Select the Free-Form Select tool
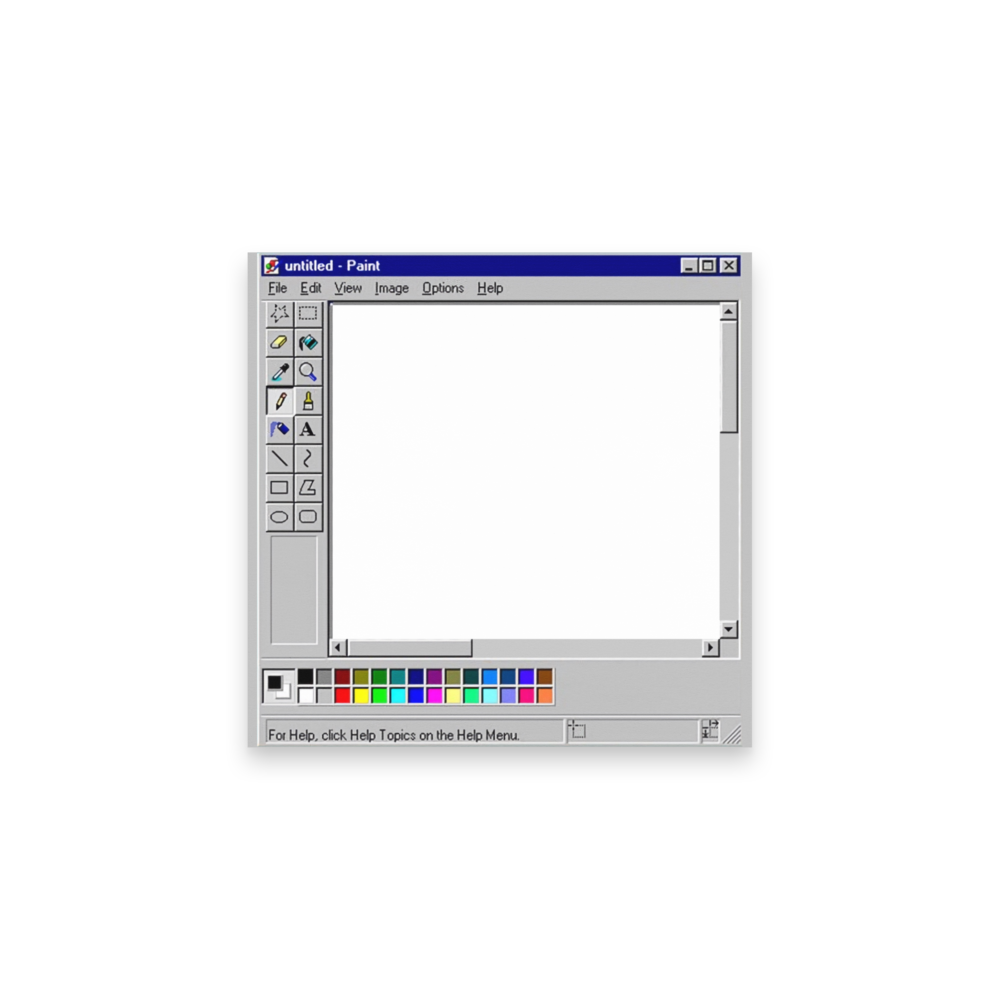The width and height of the screenshot is (1000, 1000). (279, 313)
